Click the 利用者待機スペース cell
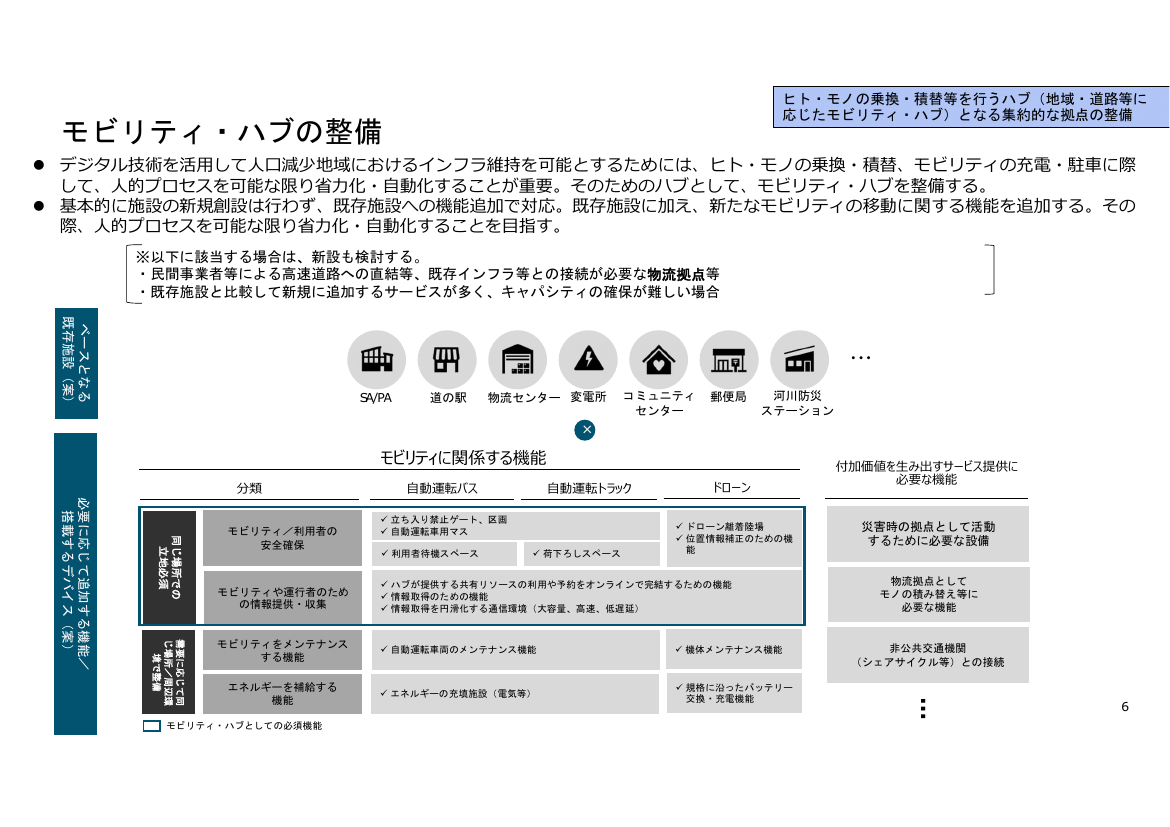This screenshot has width=1170, height=827. click(444, 554)
